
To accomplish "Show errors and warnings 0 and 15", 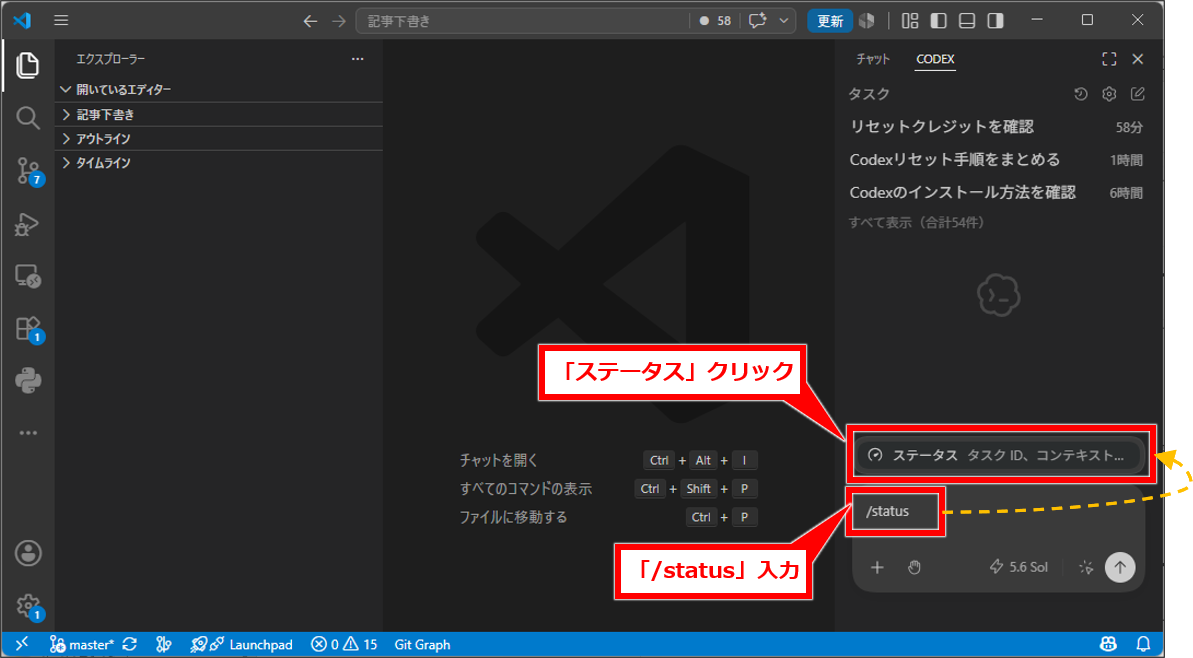I will tap(344, 644).
